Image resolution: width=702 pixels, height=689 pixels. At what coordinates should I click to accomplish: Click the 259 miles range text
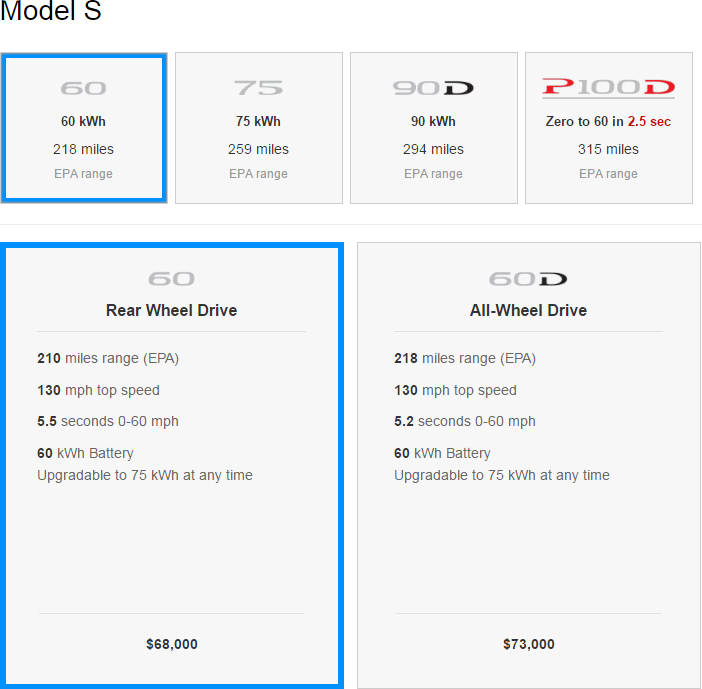pyautogui.click(x=258, y=149)
